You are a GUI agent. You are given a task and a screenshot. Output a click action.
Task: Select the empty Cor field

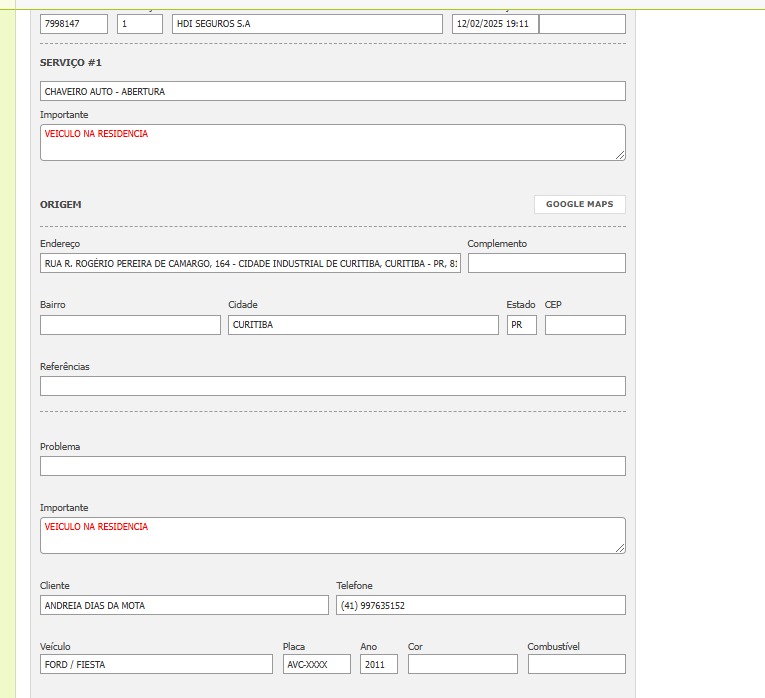click(462, 664)
